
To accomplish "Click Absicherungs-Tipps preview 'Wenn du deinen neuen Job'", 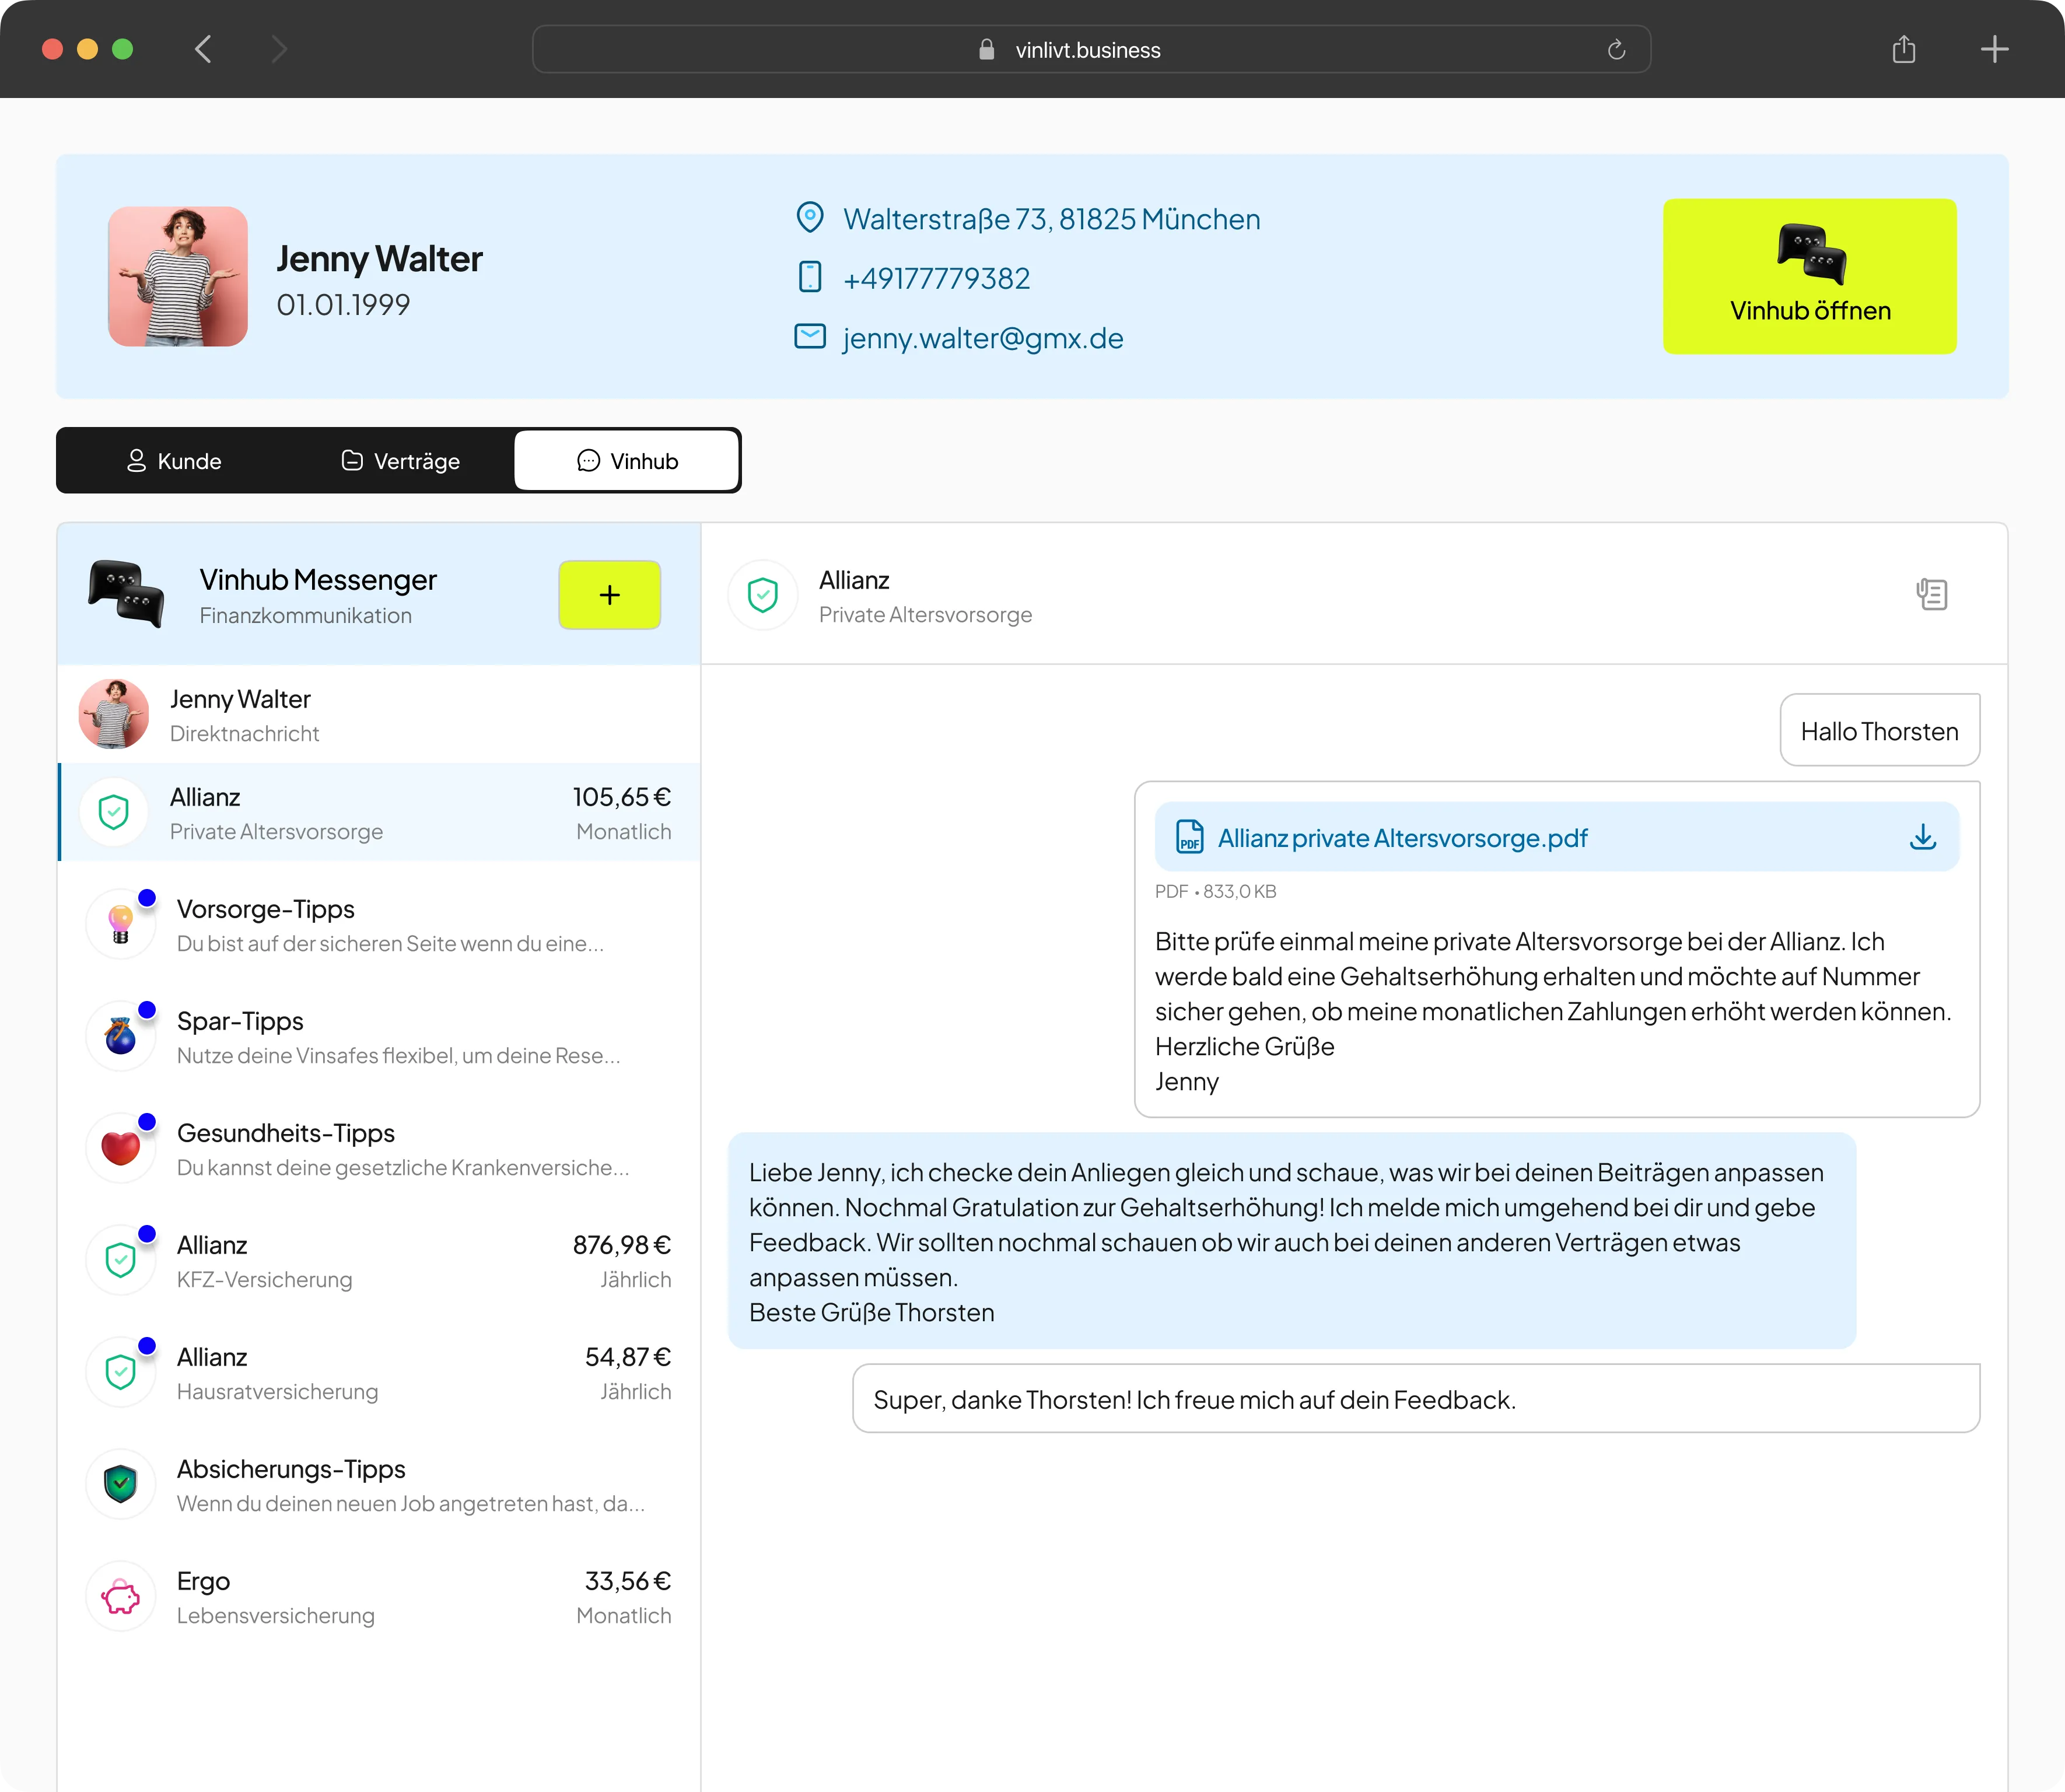I will 411,1504.
